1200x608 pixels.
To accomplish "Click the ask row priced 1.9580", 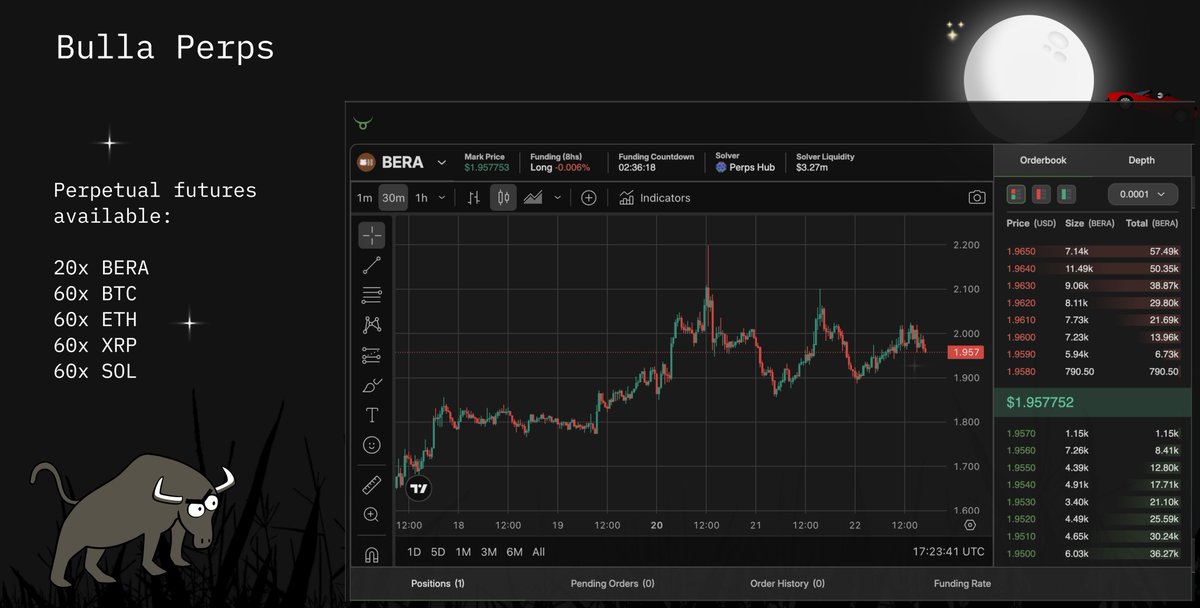I will (x=1093, y=371).
